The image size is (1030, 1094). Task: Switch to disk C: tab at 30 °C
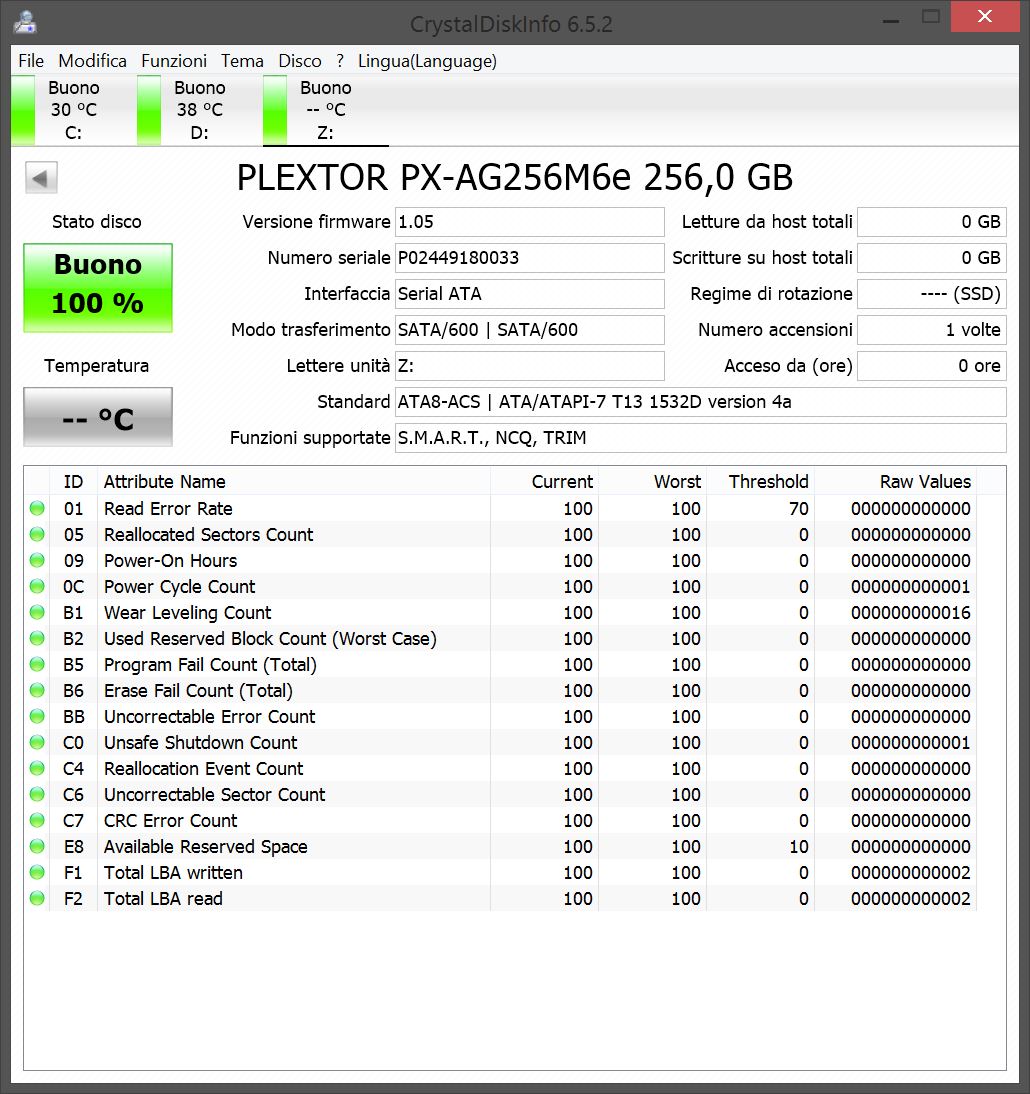[73, 110]
